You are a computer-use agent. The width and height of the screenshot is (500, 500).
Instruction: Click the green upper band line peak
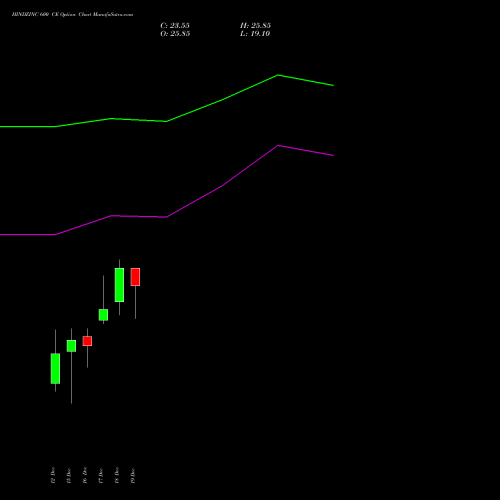[278, 75]
